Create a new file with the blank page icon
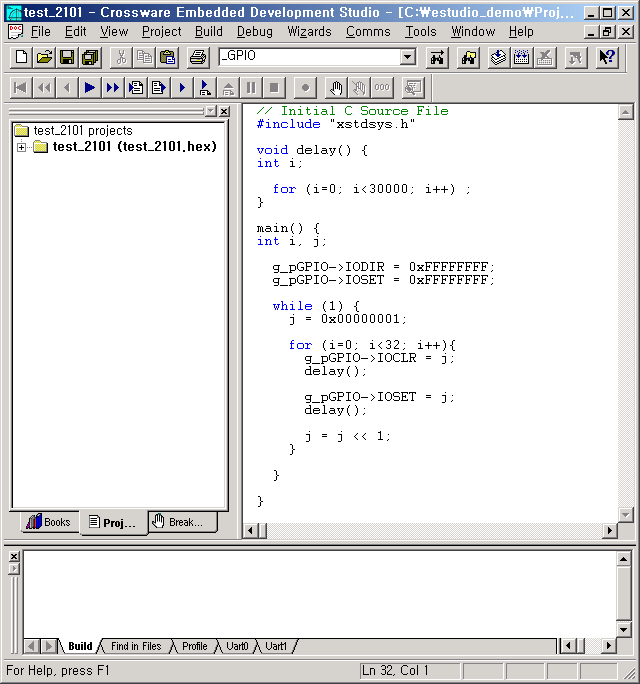The image size is (640, 684). (21, 57)
